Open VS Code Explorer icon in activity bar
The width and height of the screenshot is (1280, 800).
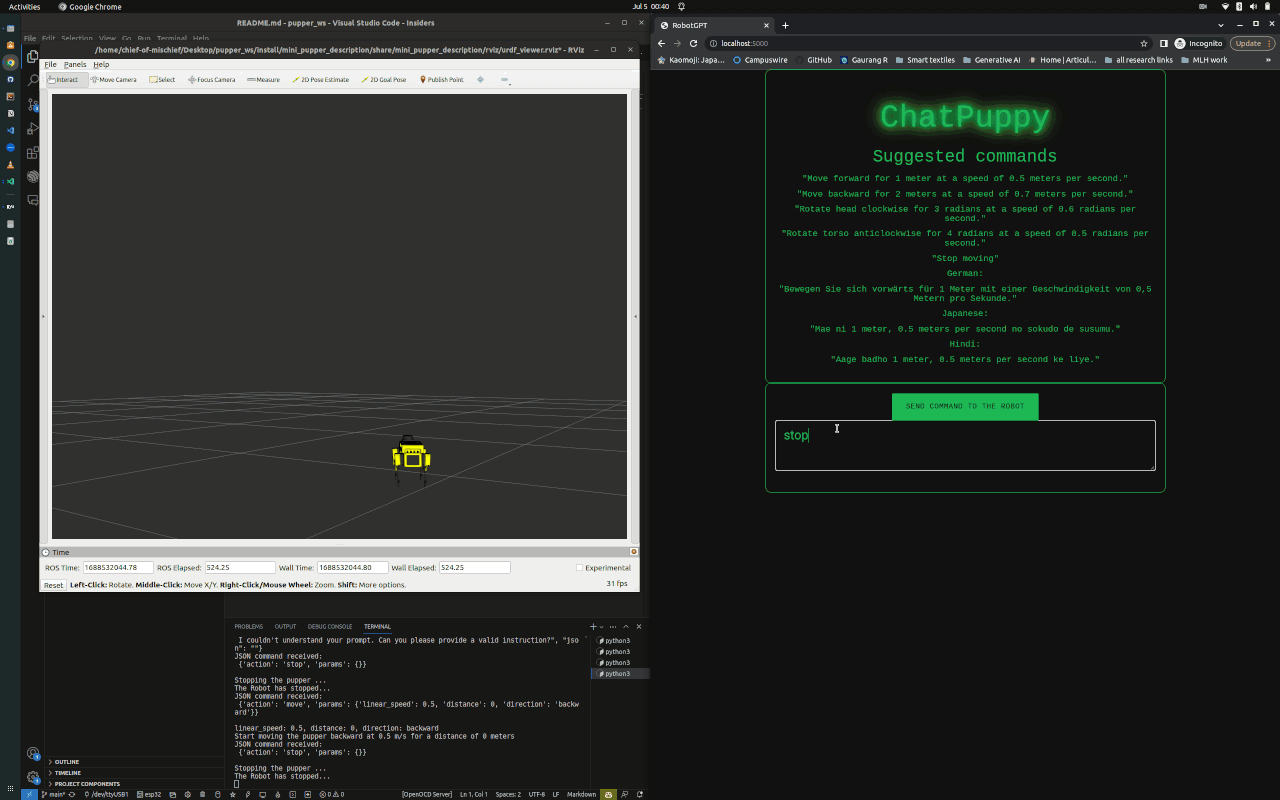[x=33, y=57]
